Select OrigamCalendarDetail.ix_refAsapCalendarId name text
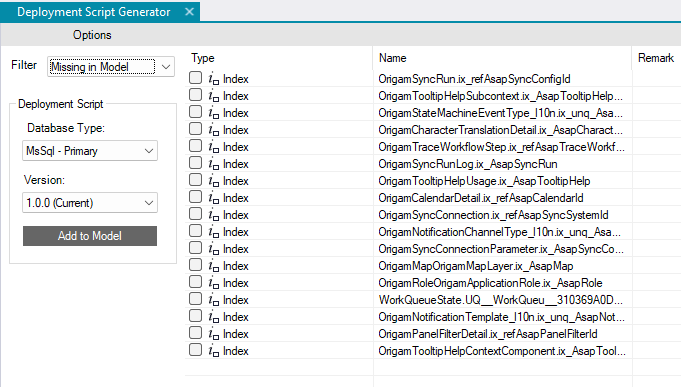Viewport: 681px width, 387px height. [481, 198]
